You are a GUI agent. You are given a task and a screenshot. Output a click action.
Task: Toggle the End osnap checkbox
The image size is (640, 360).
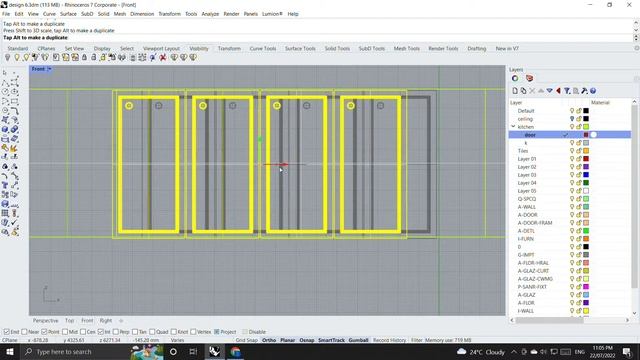tap(7, 332)
